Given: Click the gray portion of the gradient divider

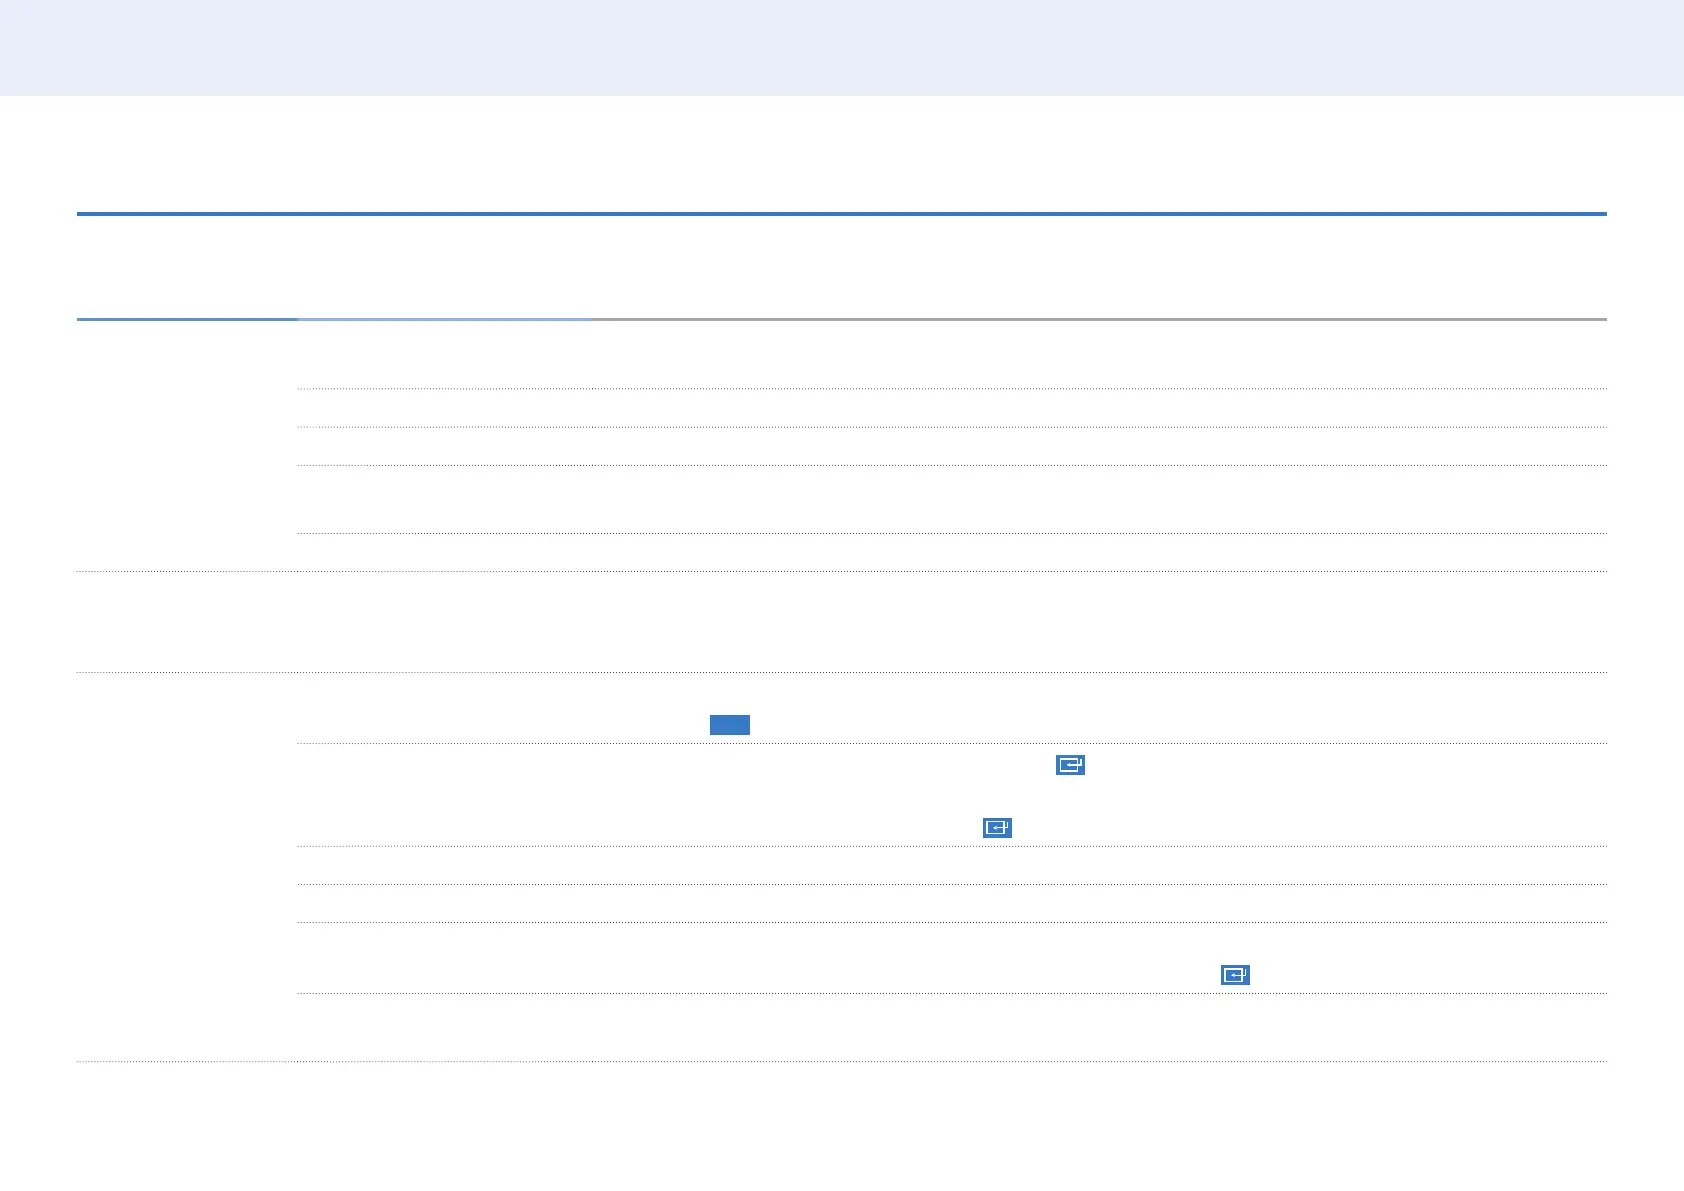Looking at the screenshot, I should coord(1100,319).
